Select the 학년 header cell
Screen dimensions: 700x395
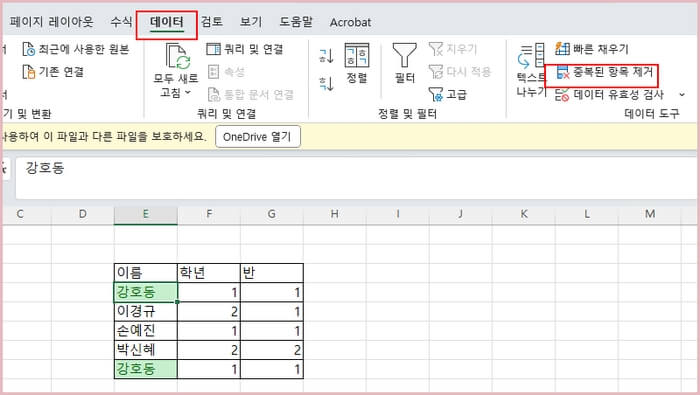click(x=208, y=272)
